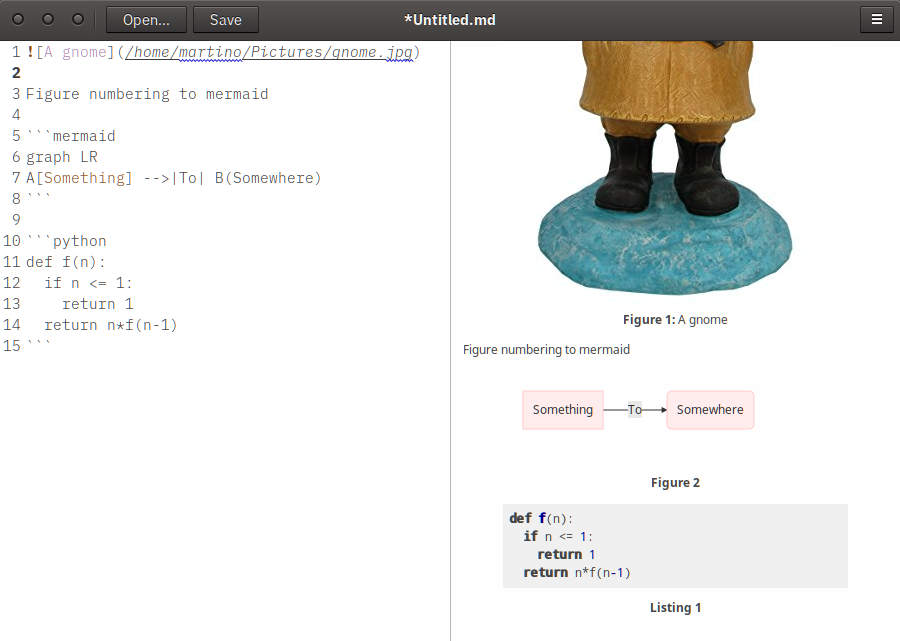Click line number 2 in editor gutter
The image size is (900, 641).
(16, 73)
